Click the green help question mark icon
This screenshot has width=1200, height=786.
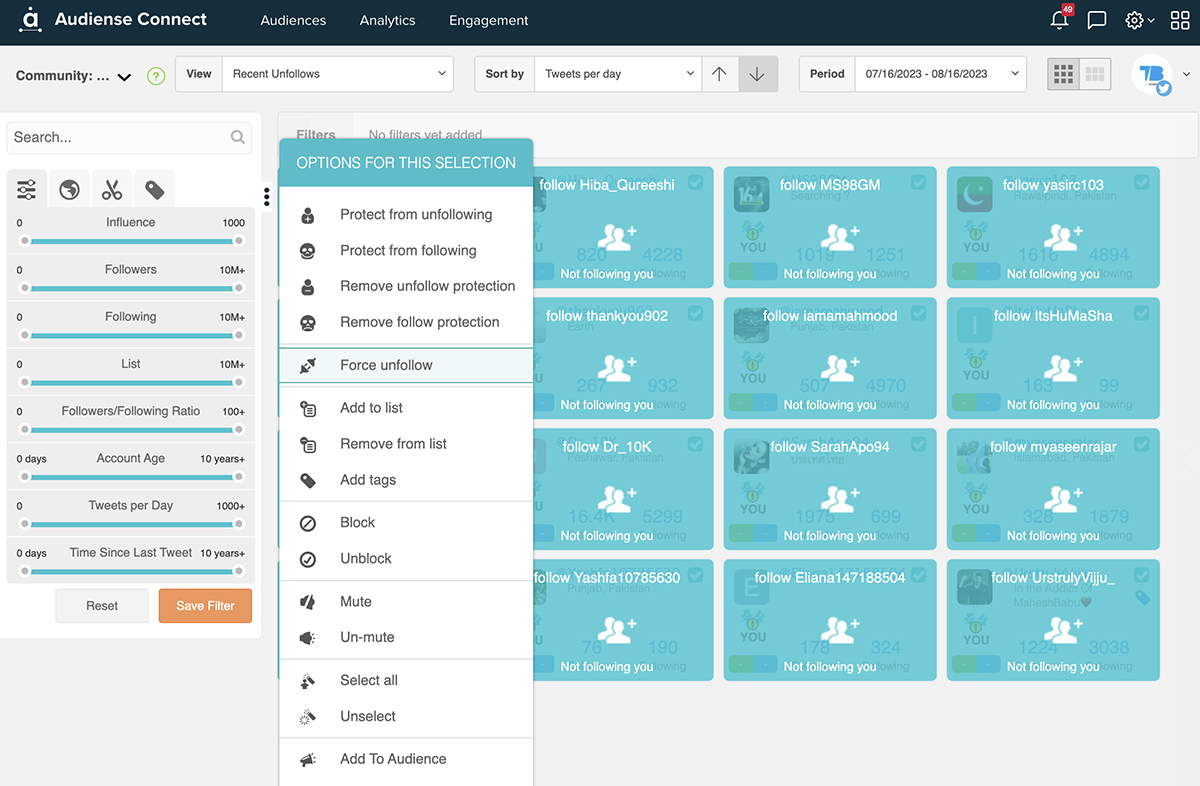(x=155, y=76)
